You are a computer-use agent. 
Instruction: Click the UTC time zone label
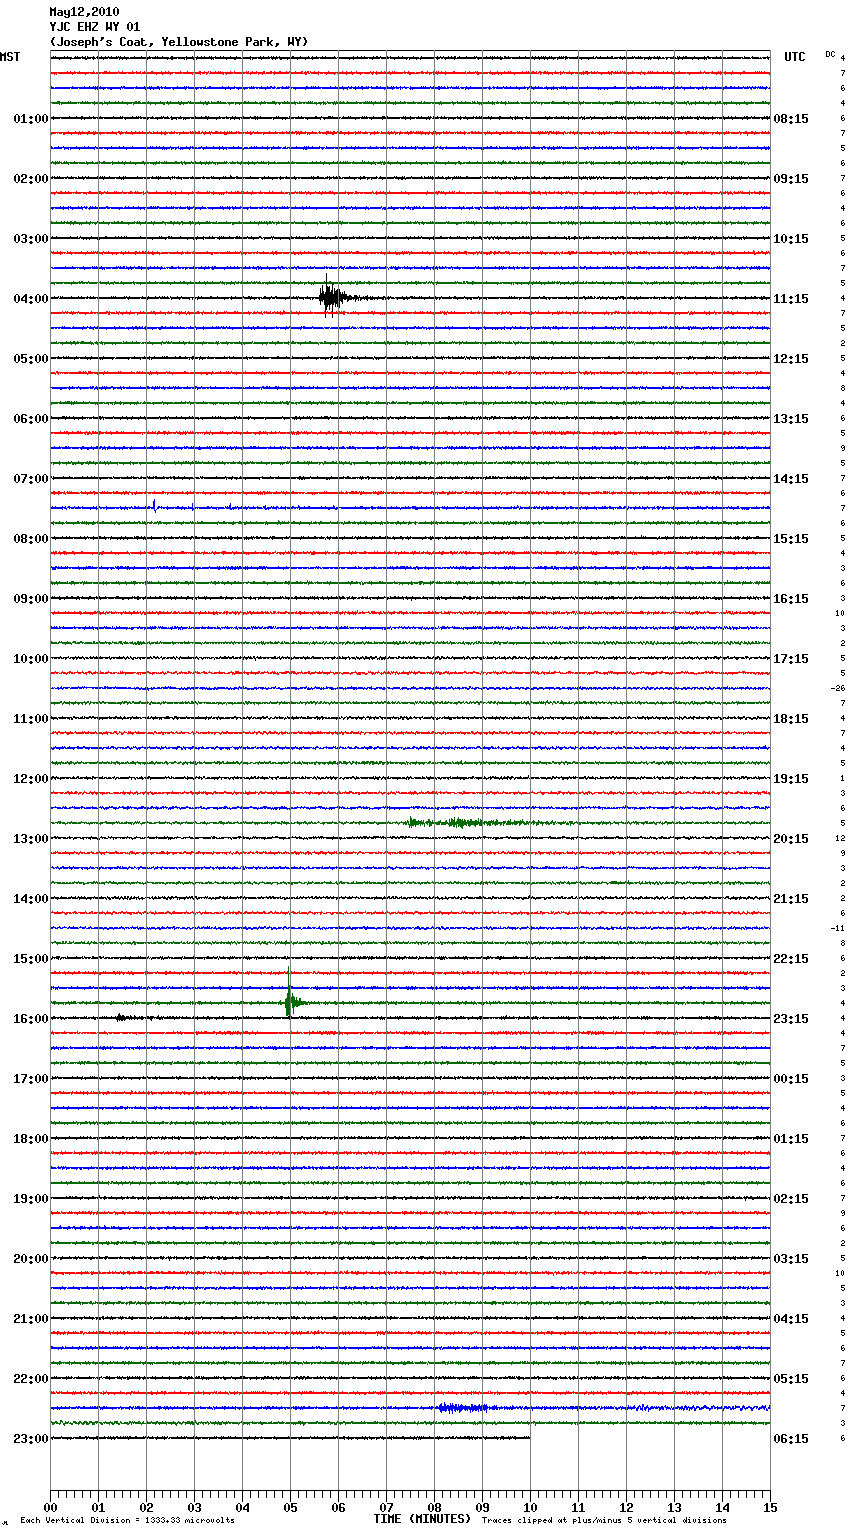(795, 57)
